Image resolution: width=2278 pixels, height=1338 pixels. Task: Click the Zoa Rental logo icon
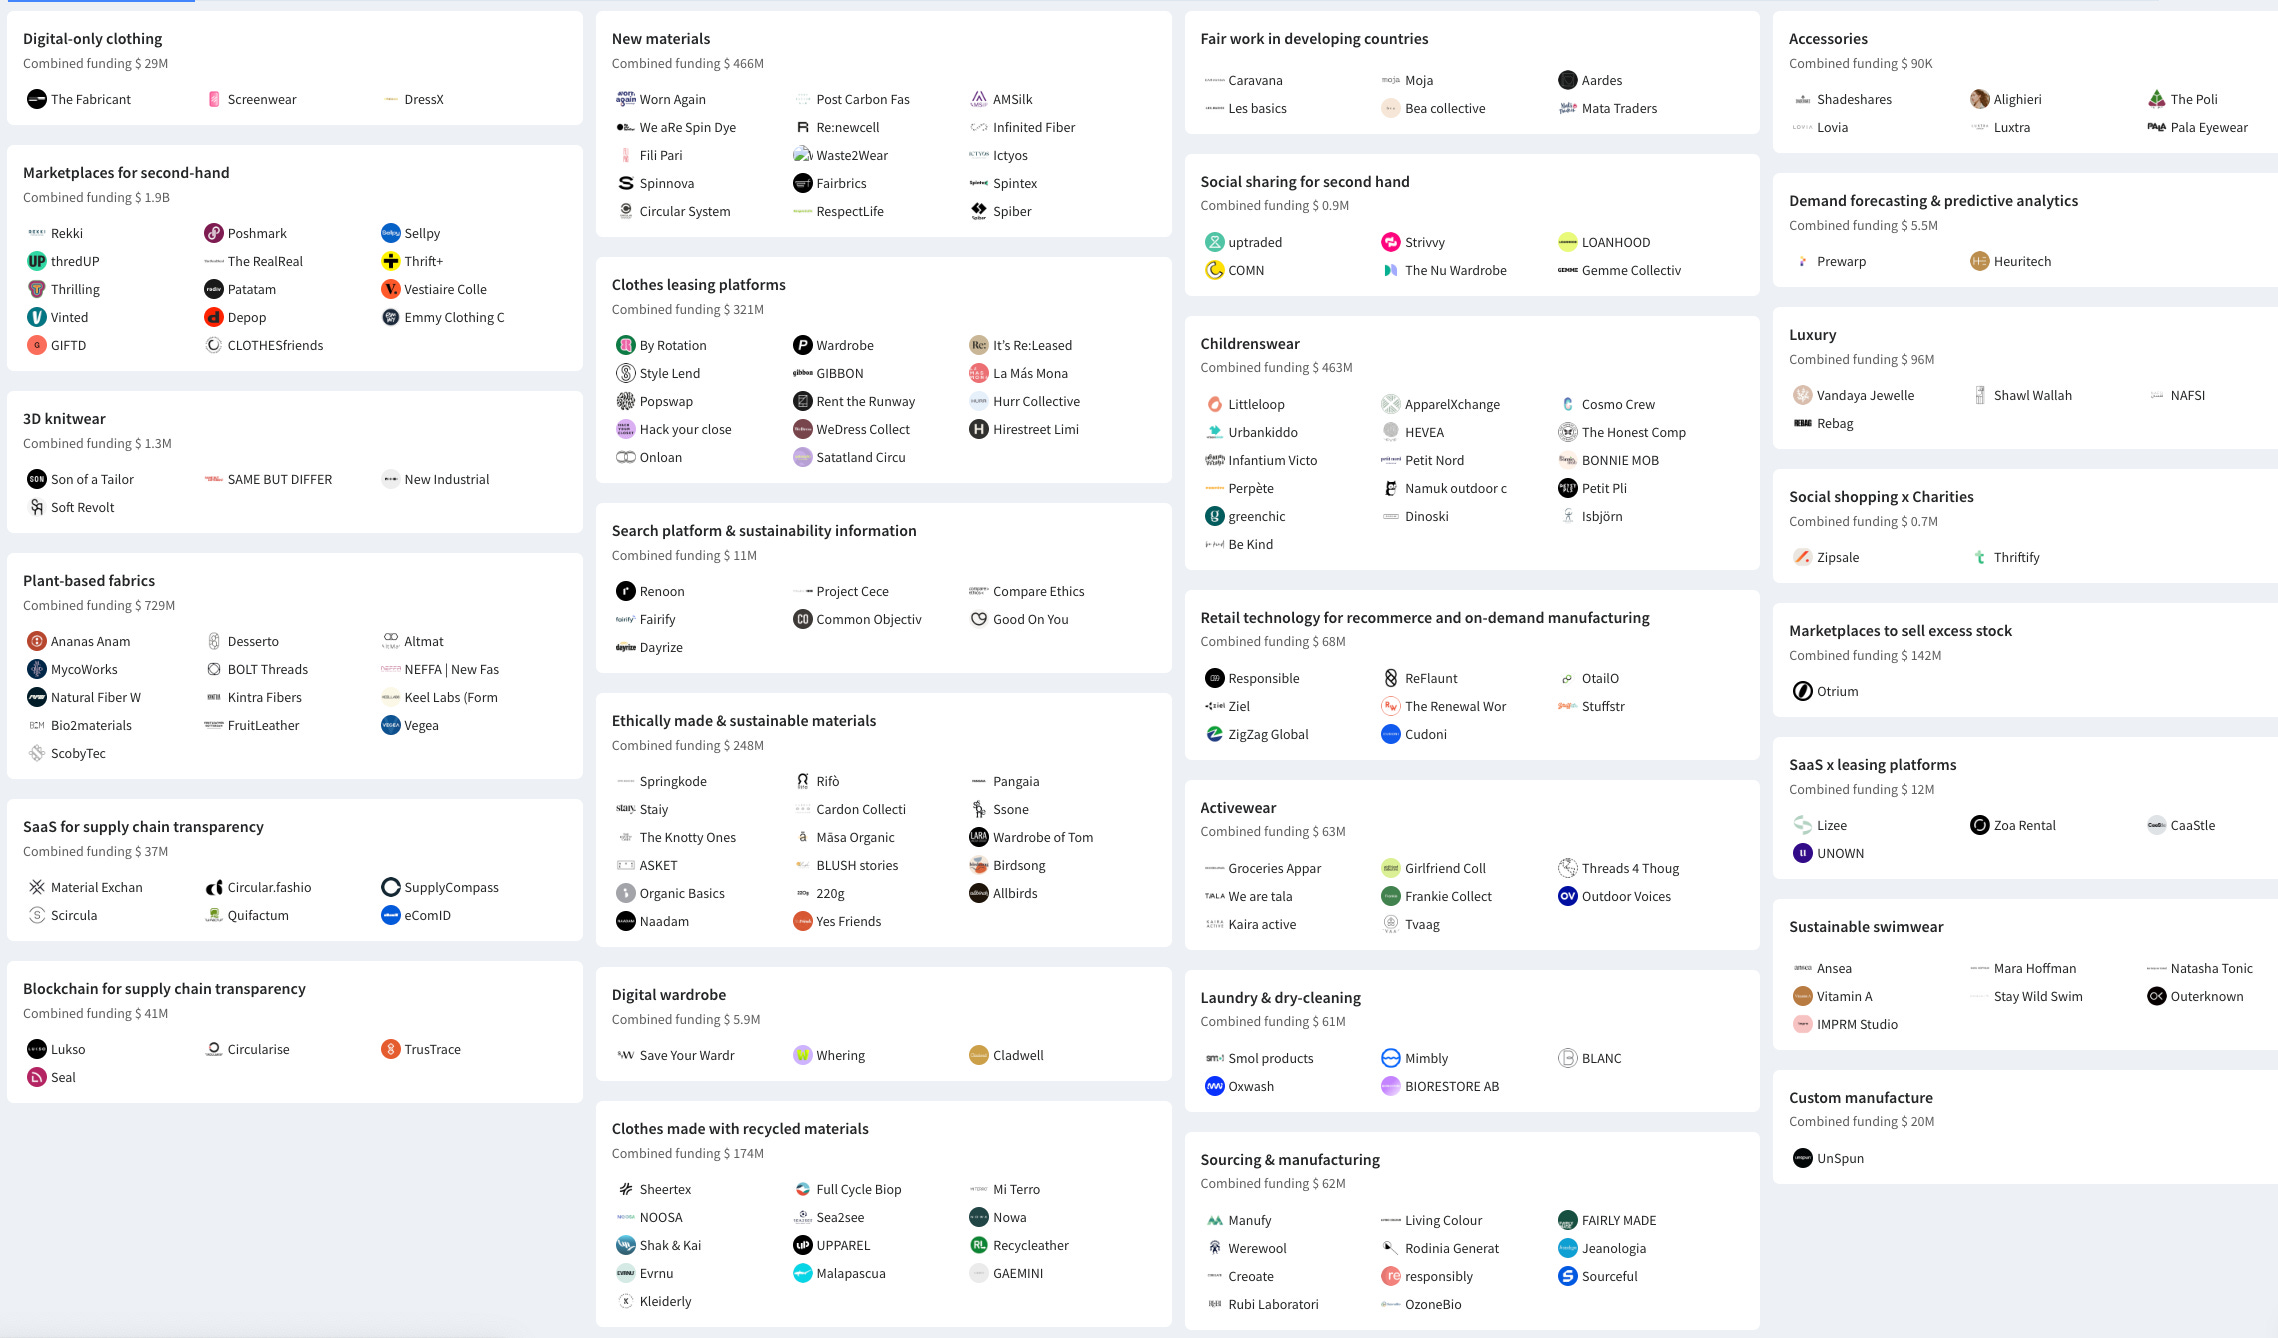1980,825
